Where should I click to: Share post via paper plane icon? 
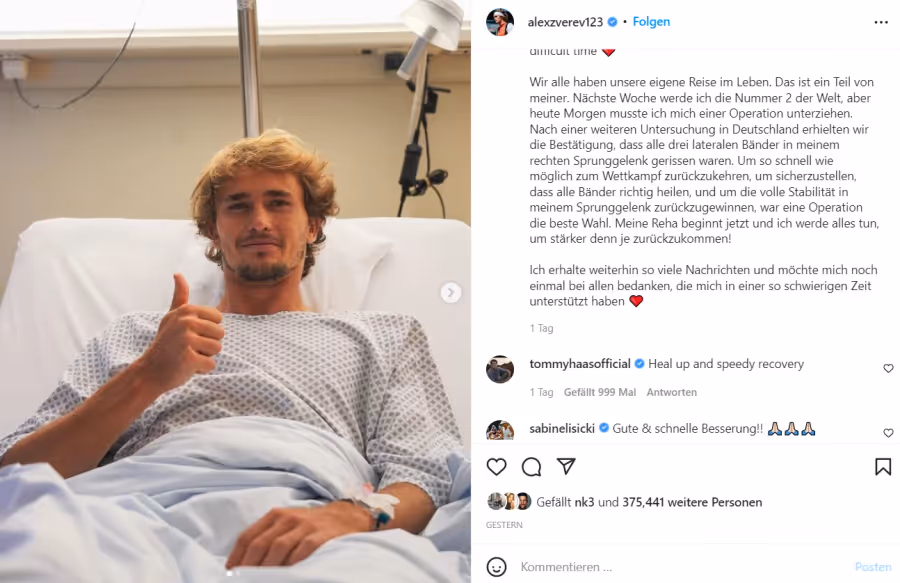[x=566, y=466]
